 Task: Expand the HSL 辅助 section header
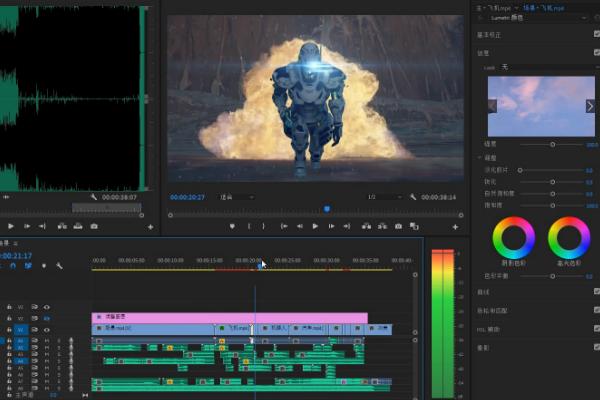click(x=488, y=329)
